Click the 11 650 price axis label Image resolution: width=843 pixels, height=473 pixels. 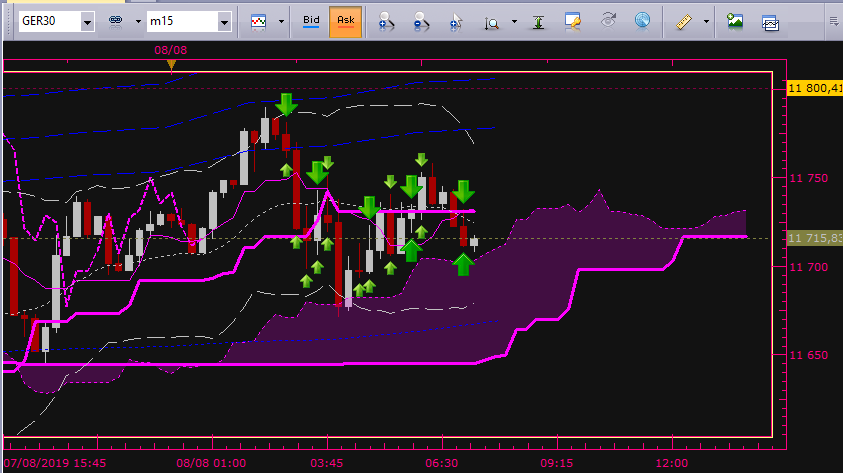(809, 355)
